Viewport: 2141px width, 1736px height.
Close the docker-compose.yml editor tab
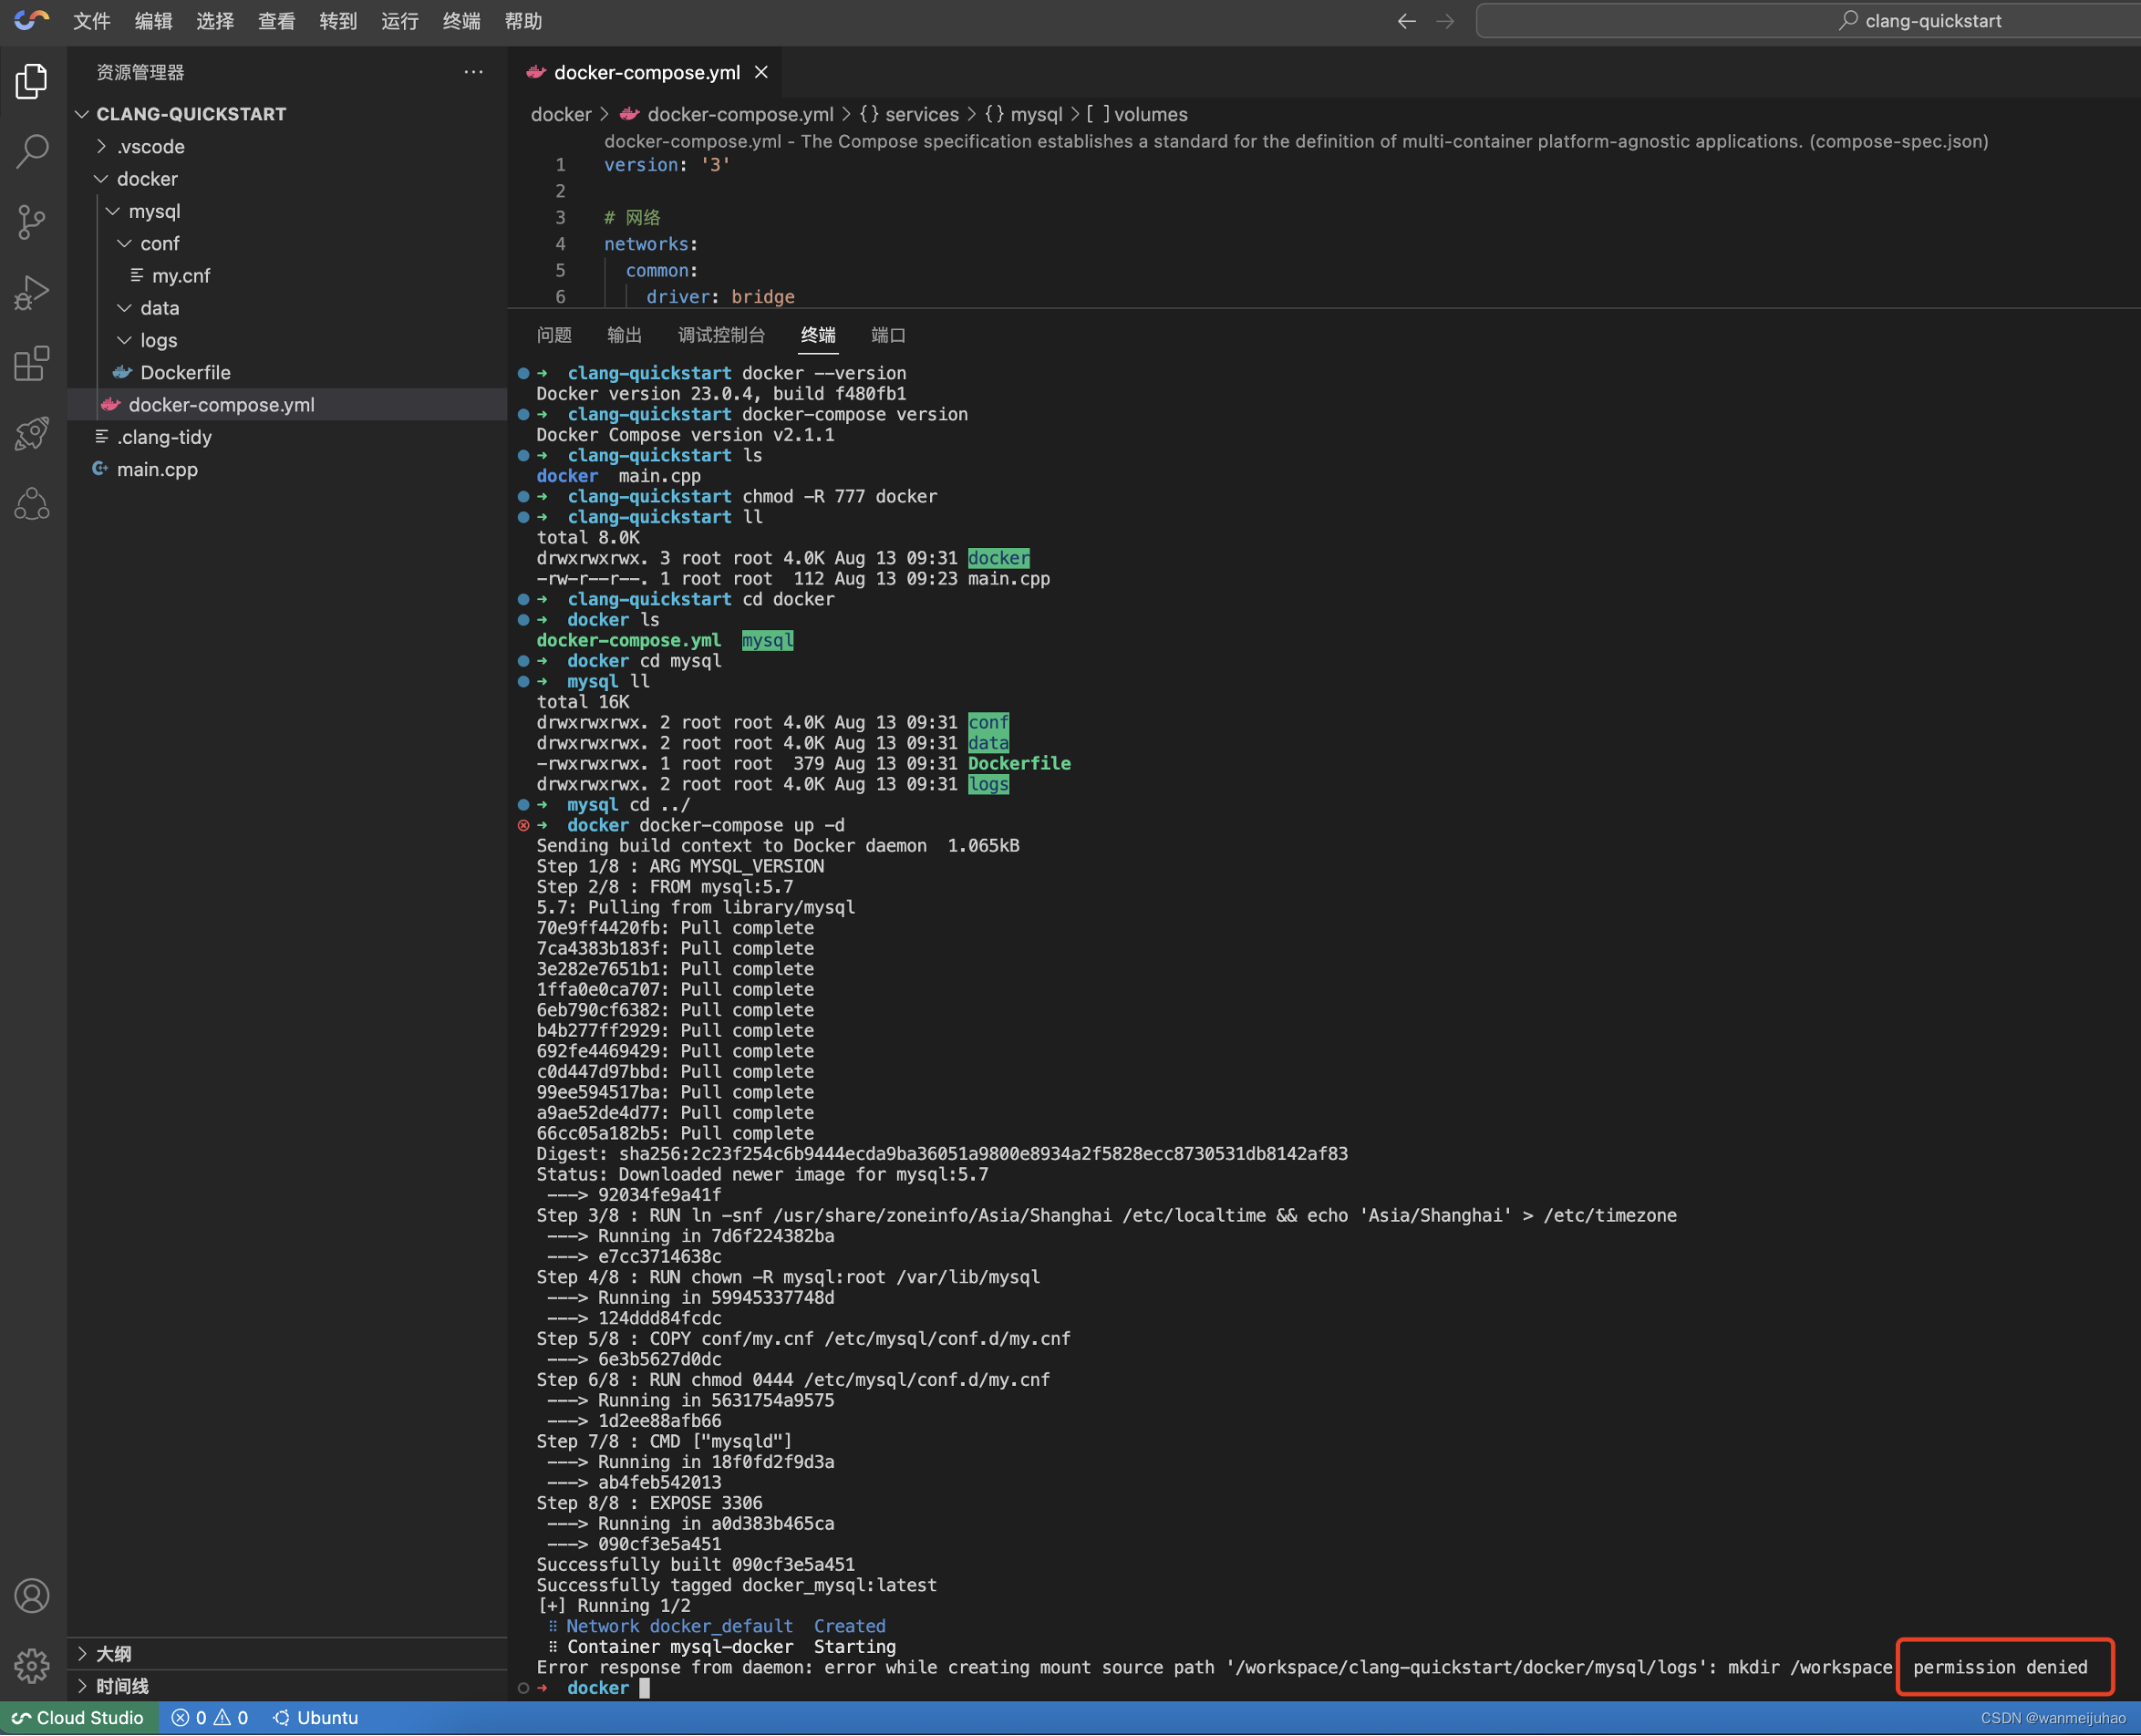point(762,72)
